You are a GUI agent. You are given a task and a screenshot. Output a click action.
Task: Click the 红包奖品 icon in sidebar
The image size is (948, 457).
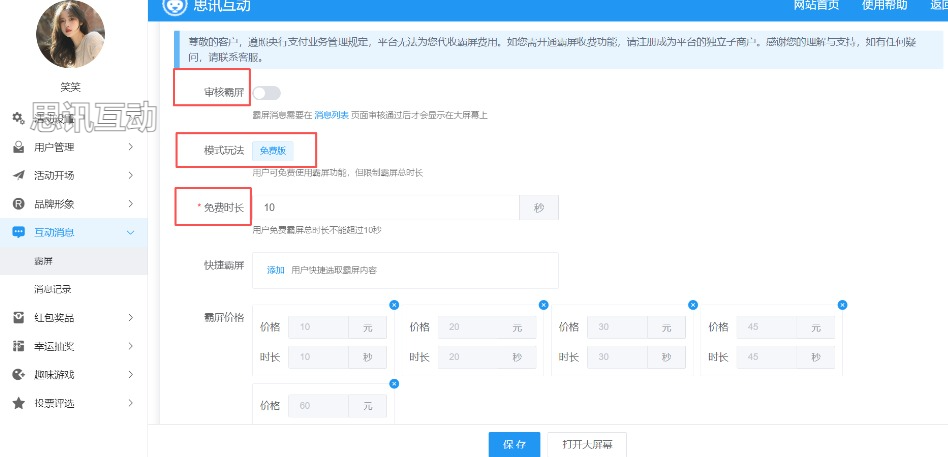pos(18,318)
